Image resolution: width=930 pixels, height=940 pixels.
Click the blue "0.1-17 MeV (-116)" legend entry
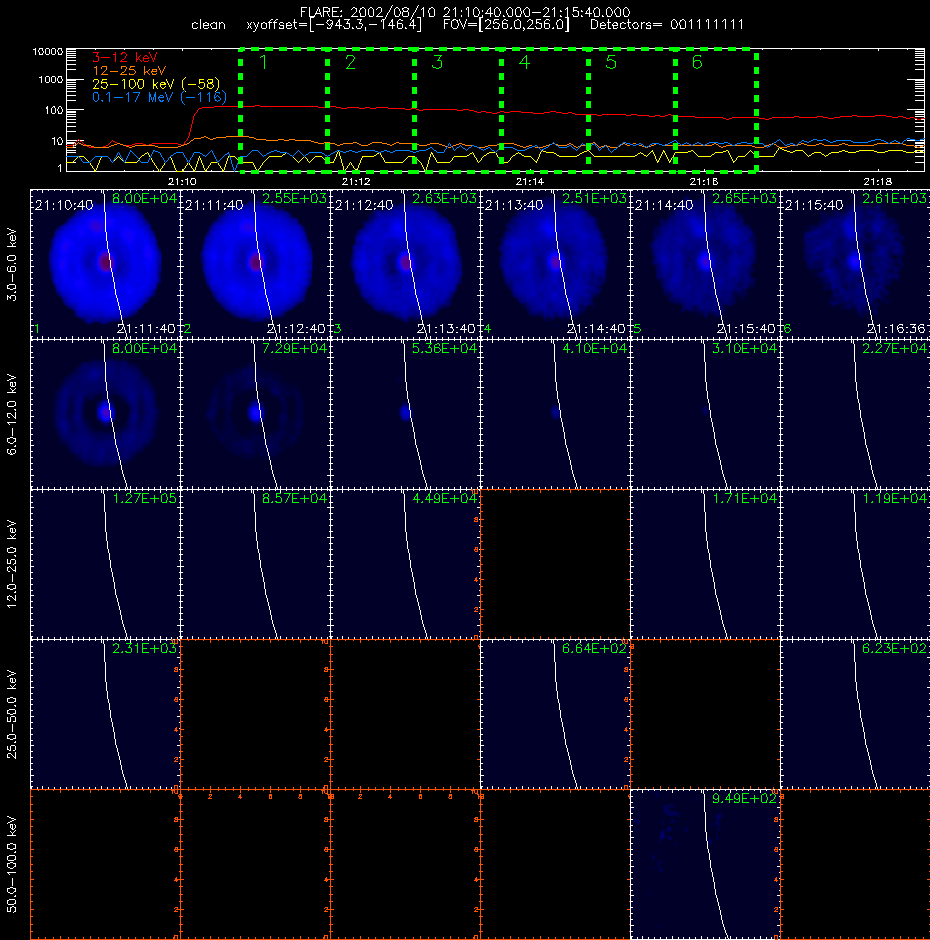(x=159, y=97)
